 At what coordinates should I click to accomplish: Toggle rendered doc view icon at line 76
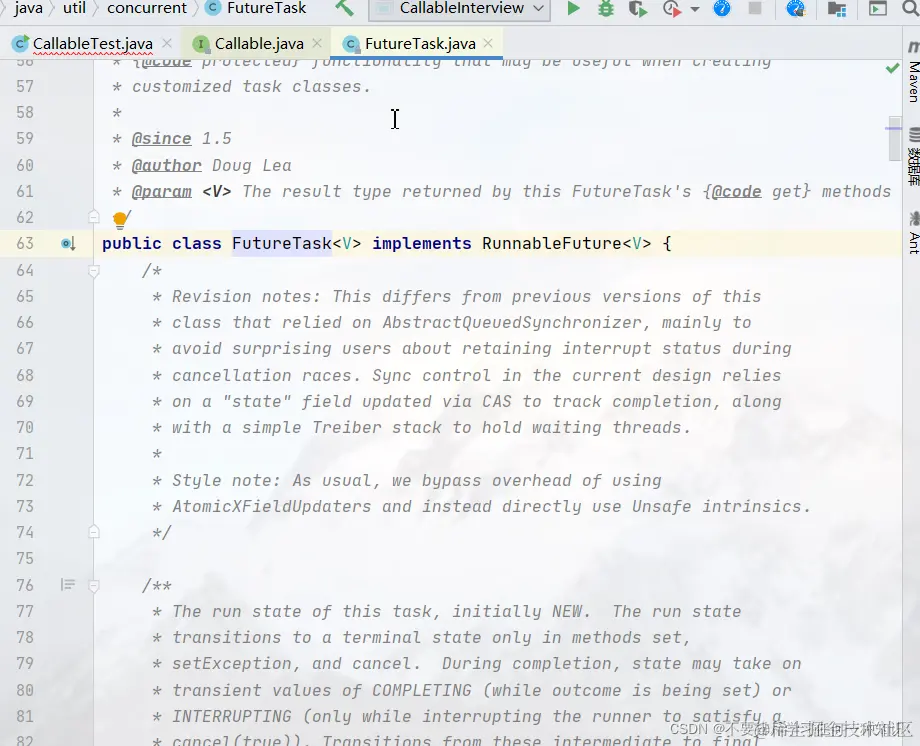67,585
